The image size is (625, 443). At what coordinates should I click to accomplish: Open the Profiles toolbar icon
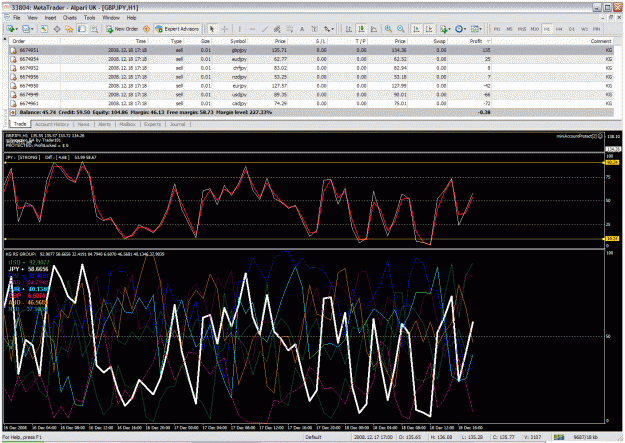click(x=26, y=29)
